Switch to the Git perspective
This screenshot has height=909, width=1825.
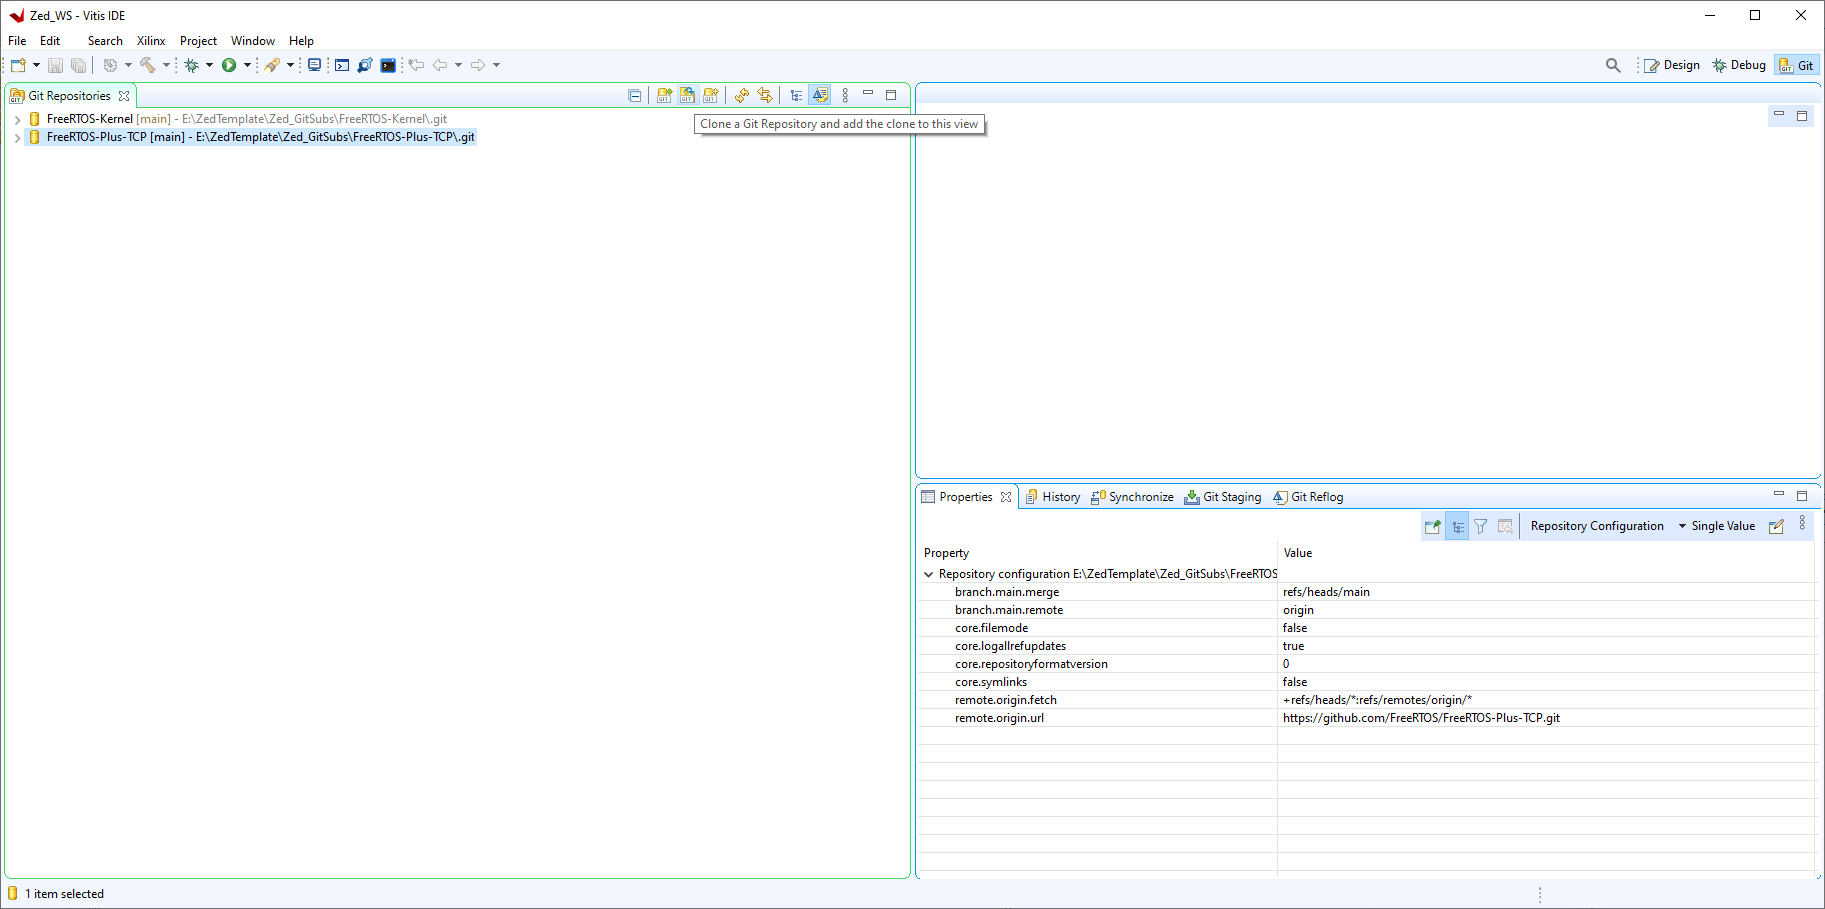[x=1796, y=65]
